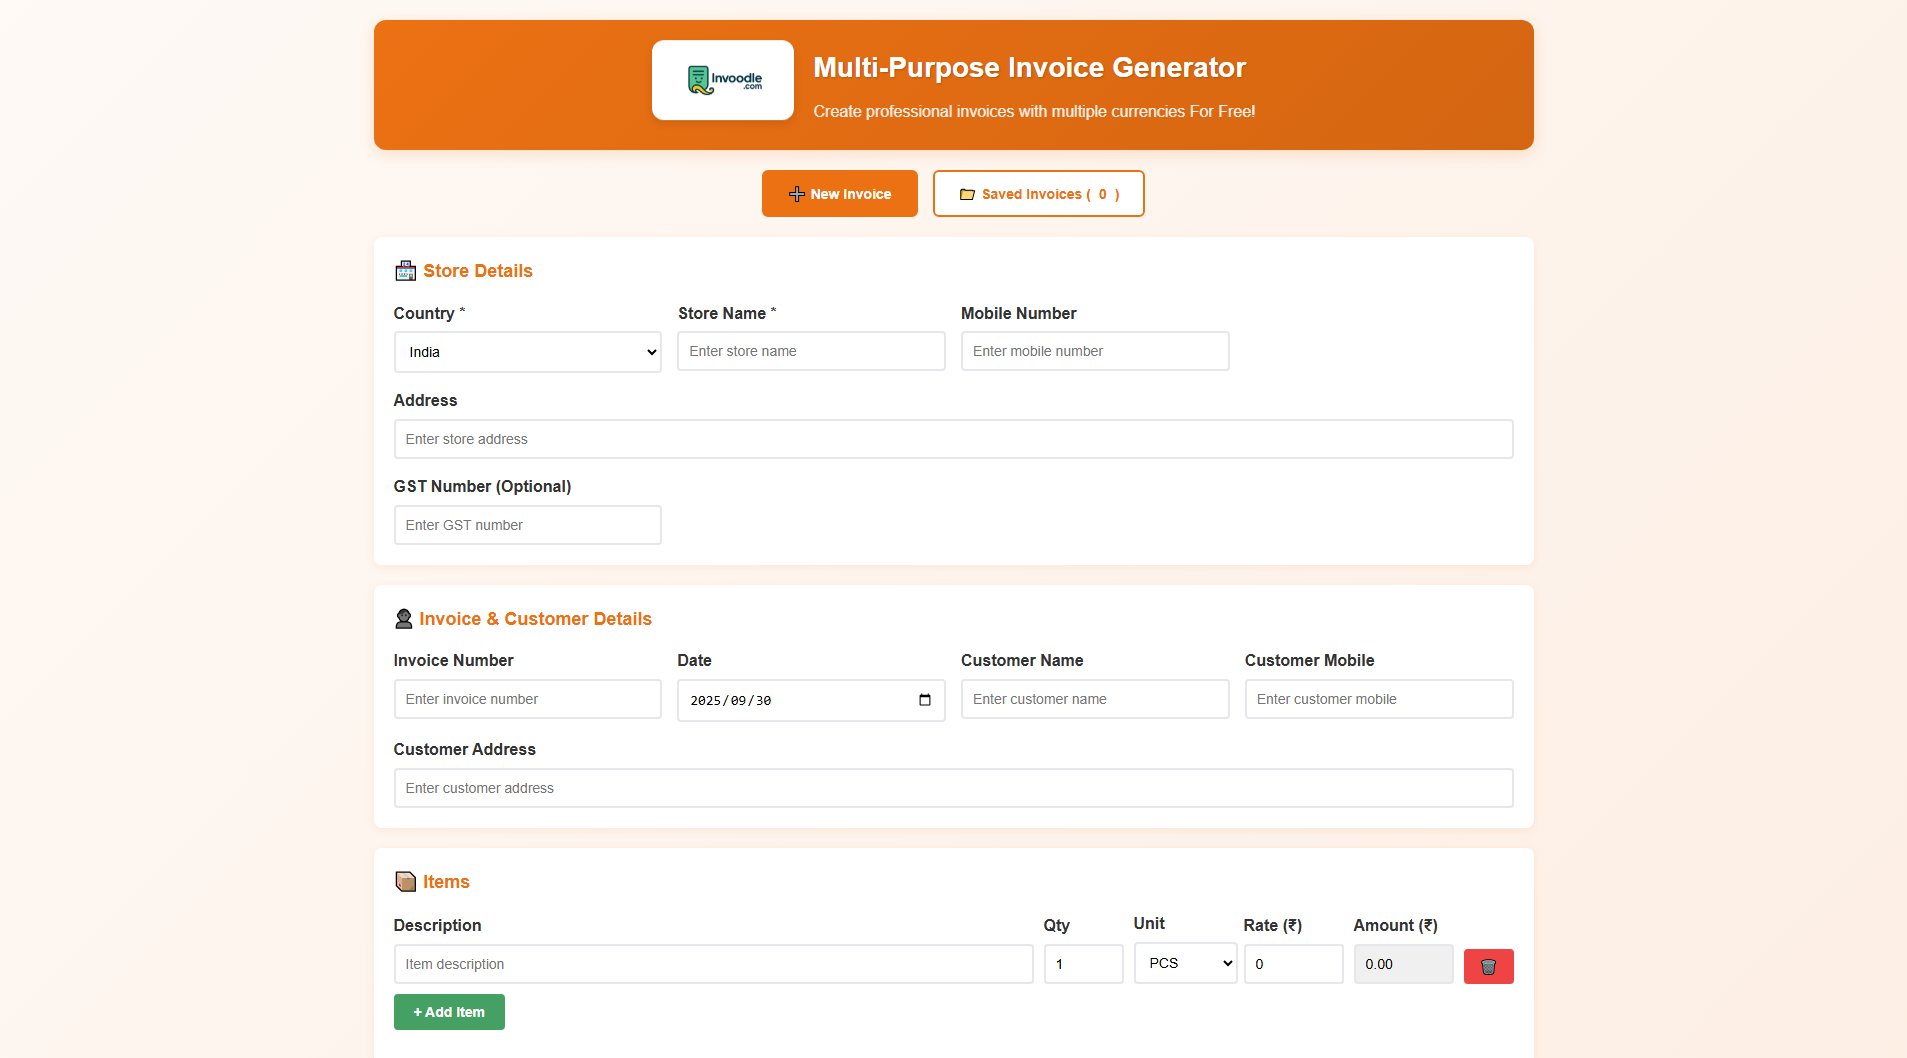Viewport: 1907px width, 1058px height.
Task: Click the Customer Name input
Action: click(1094, 699)
